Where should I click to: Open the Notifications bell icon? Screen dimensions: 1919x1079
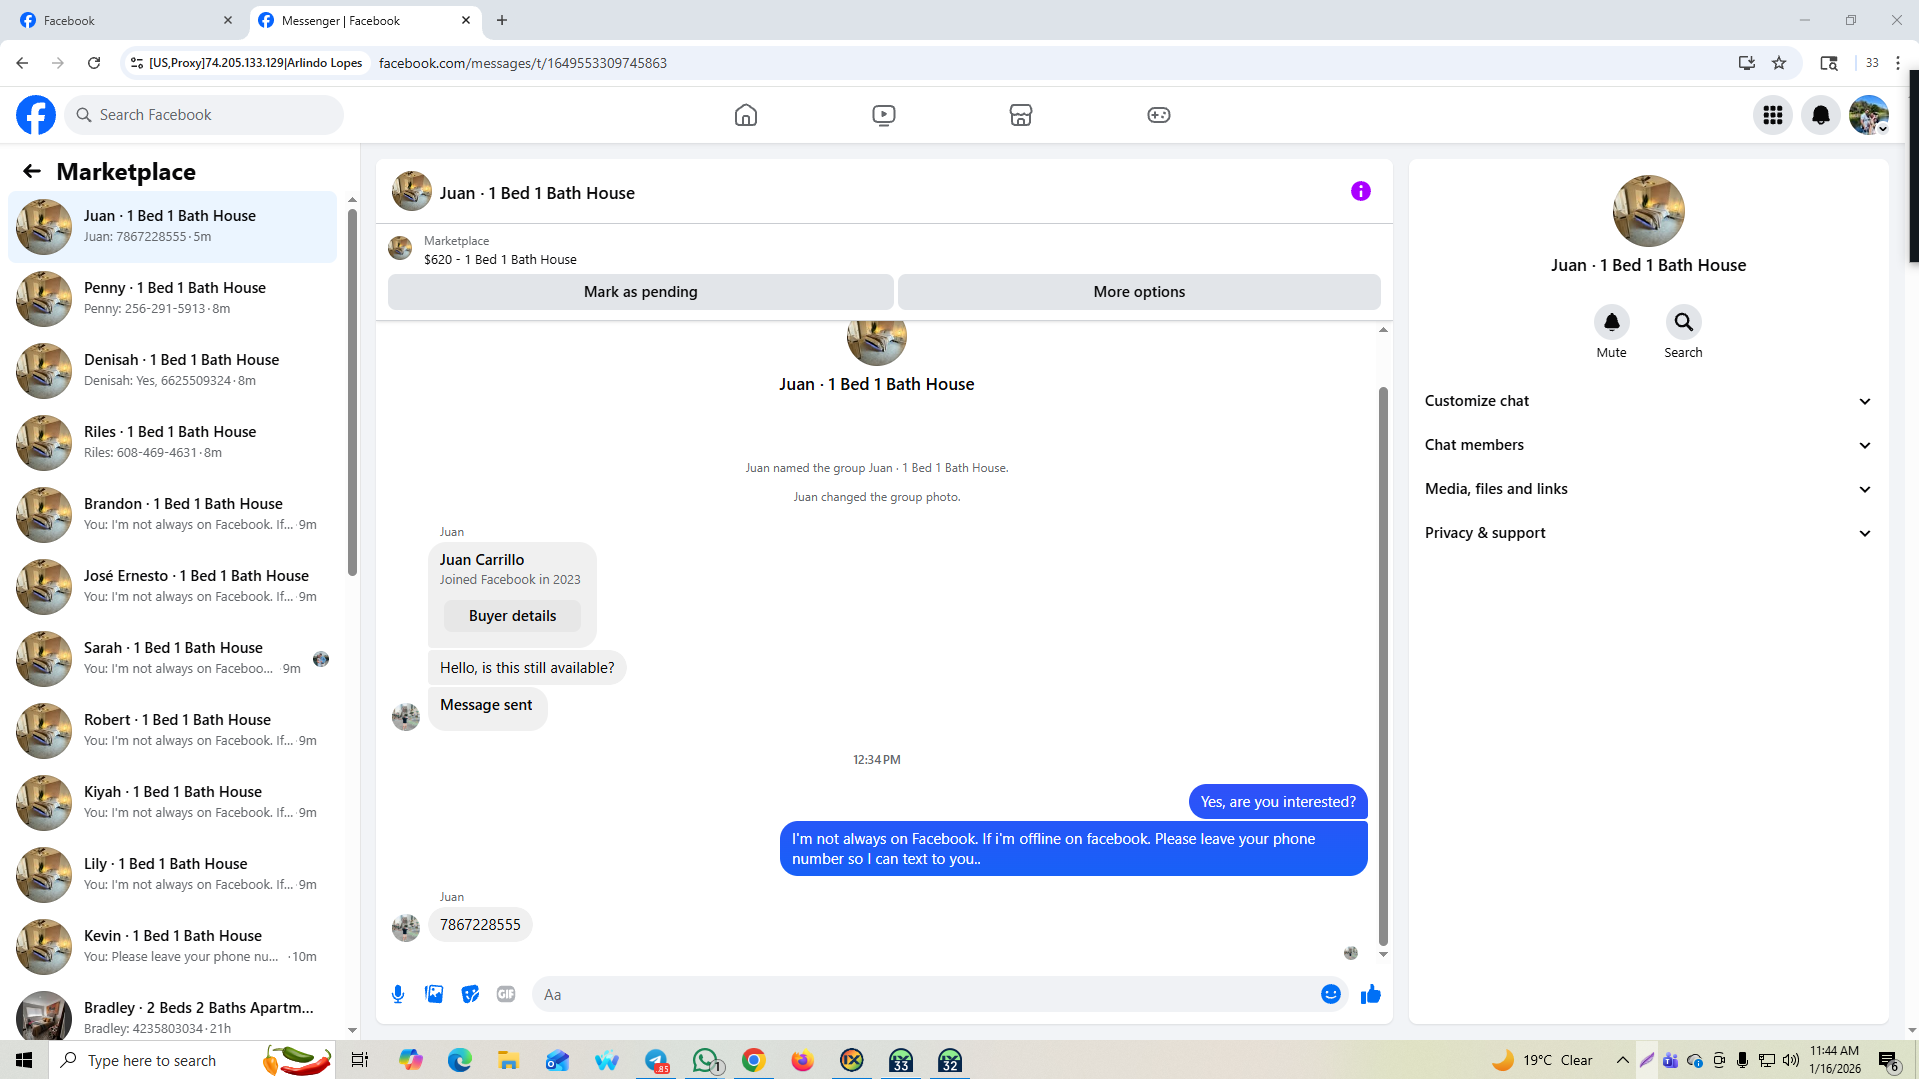1821,115
